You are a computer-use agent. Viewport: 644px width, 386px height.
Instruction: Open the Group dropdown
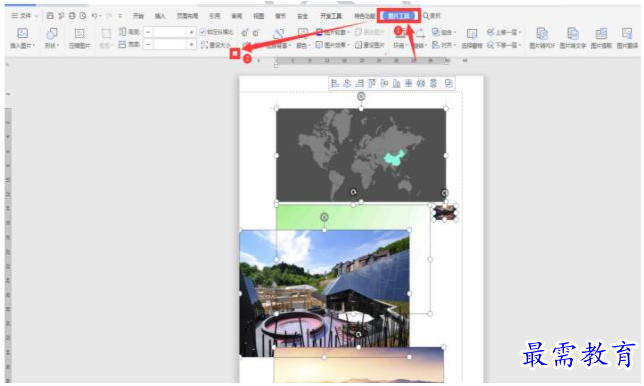tap(444, 32)
